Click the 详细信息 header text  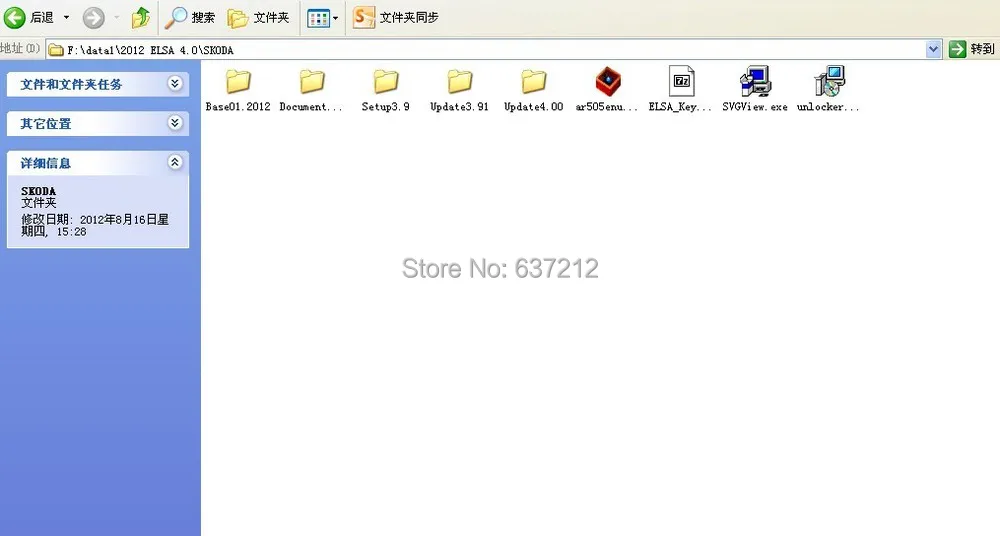point(45,163)
